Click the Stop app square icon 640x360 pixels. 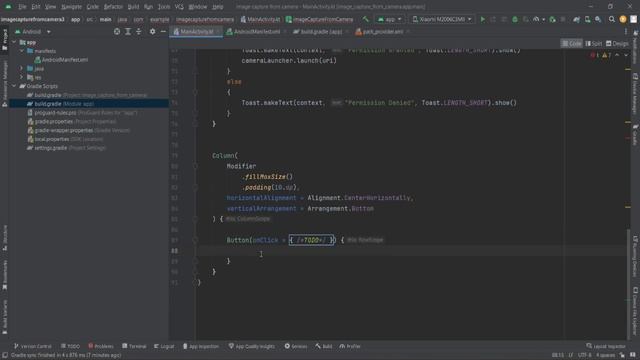click(x=563, y=19)
